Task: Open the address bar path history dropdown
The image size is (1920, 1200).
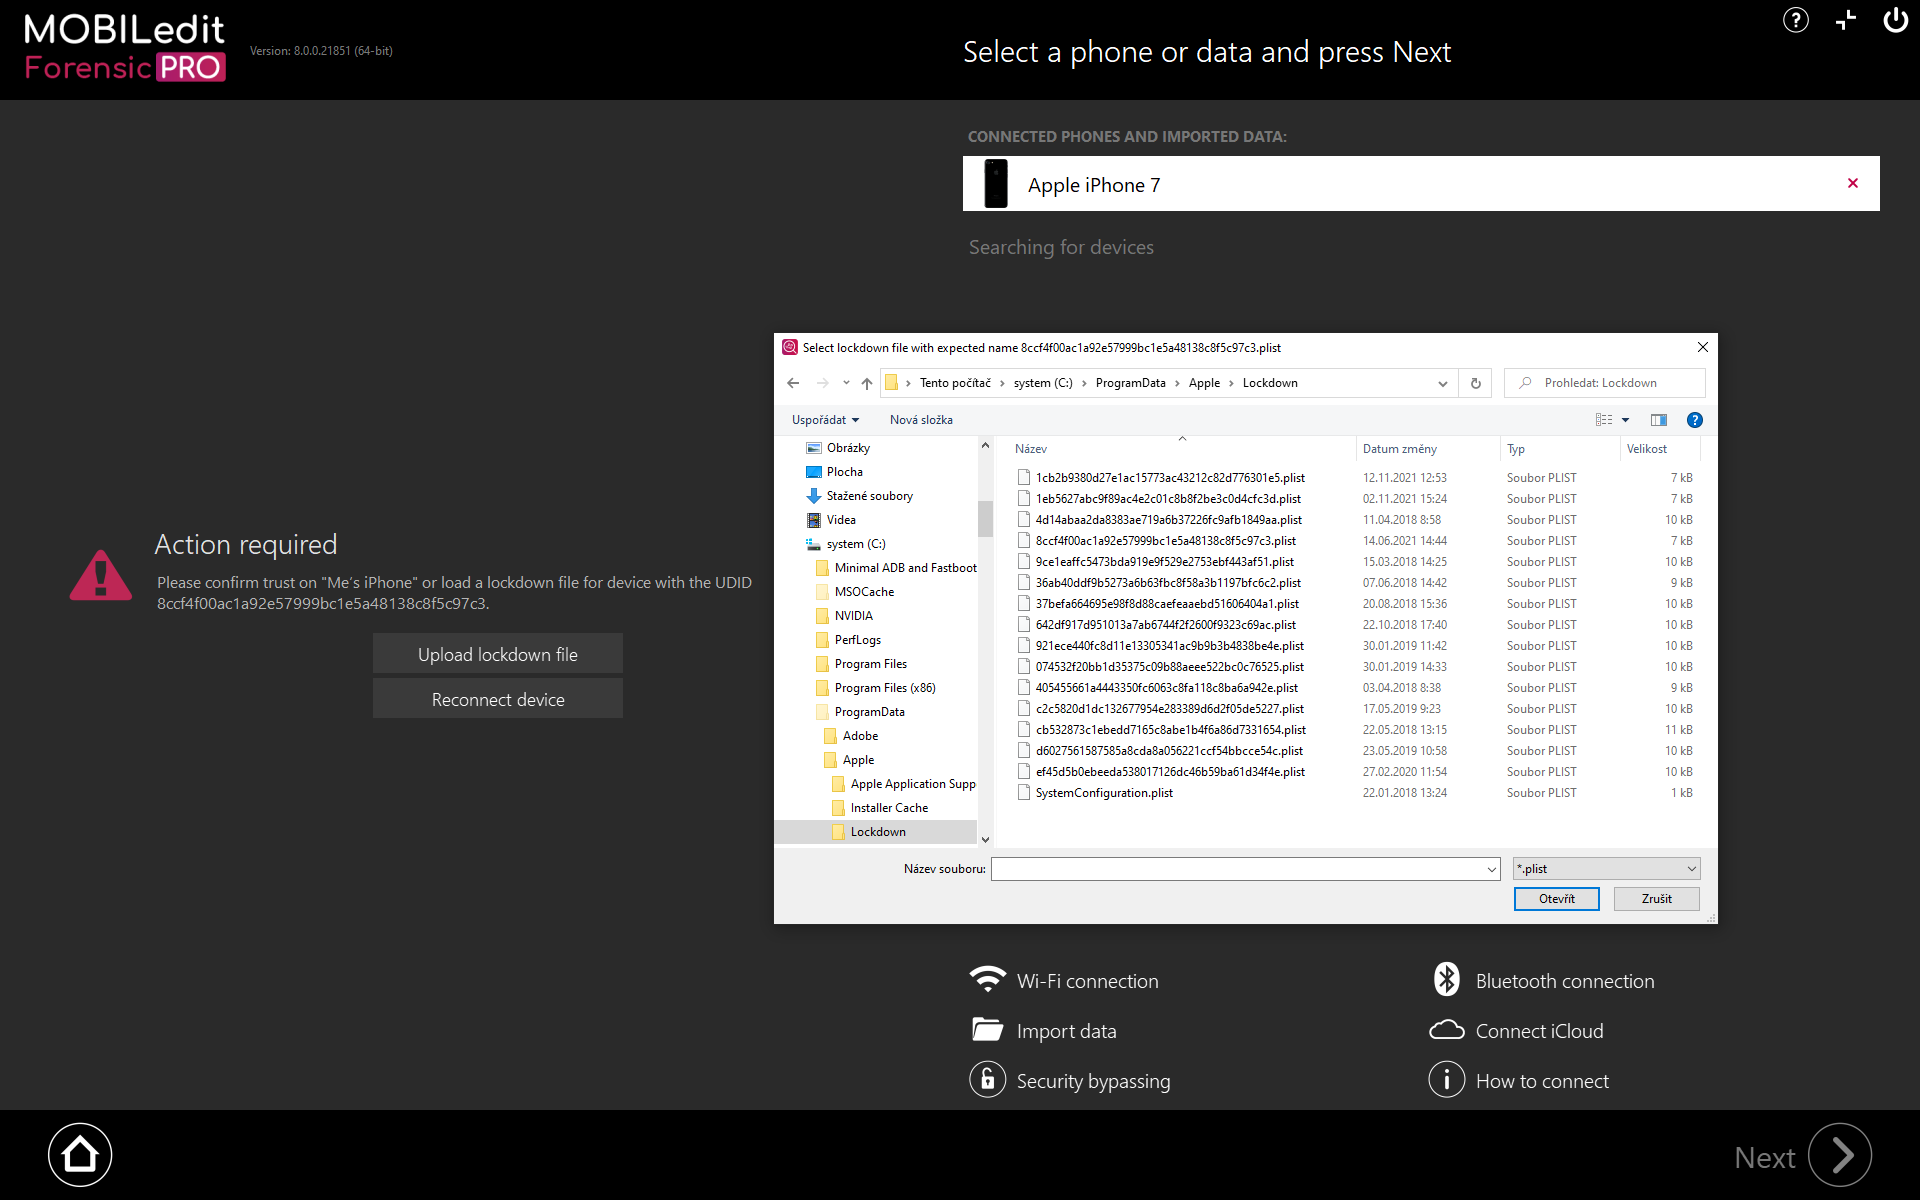Action: pyautogui.click(x=1442, y=383)
